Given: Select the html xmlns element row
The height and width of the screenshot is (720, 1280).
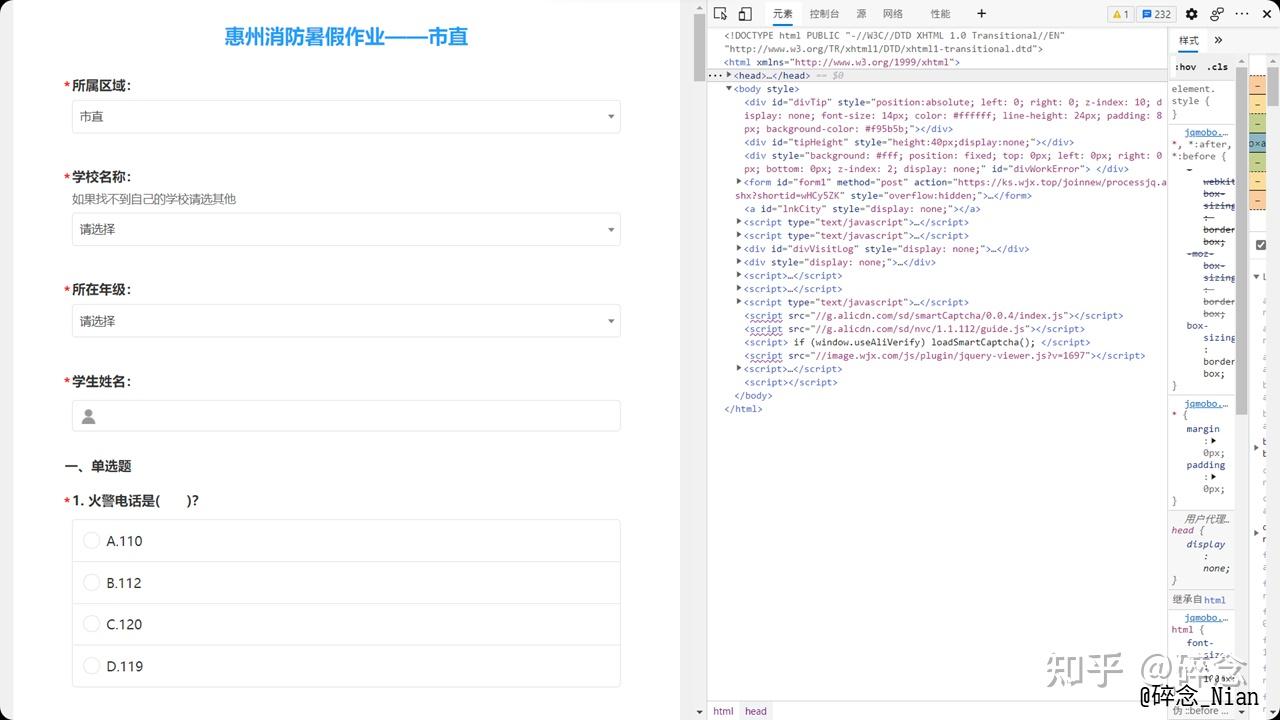Looking at the screenshot, I should tap(842, 62).
